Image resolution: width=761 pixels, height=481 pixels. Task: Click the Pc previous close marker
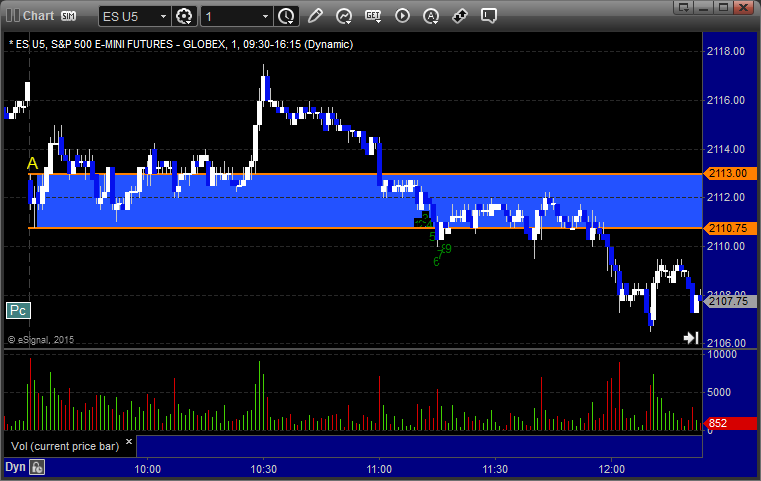point(18,311)
